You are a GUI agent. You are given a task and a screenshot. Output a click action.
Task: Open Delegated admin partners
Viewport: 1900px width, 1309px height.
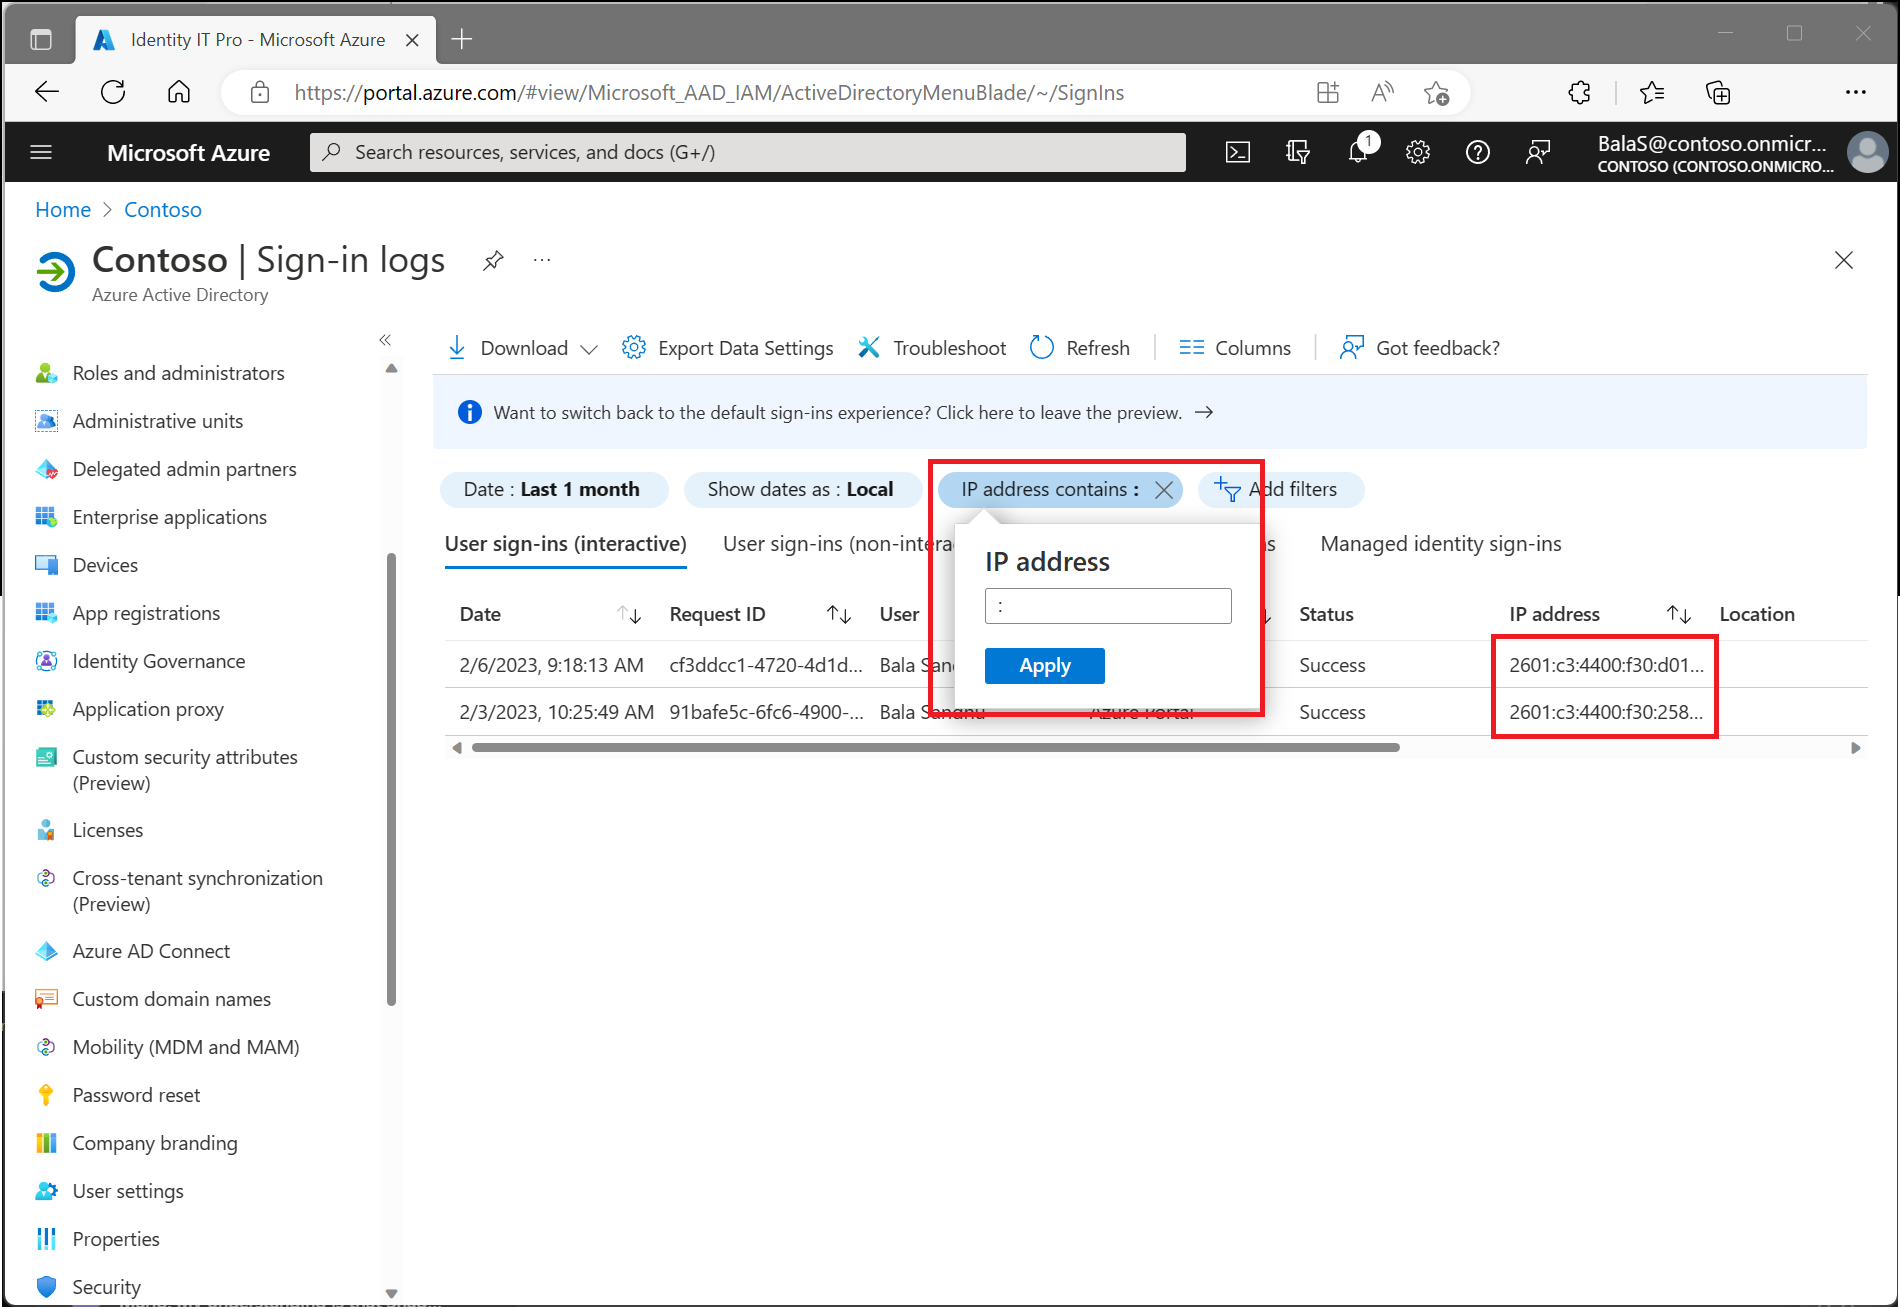(185, 469)
